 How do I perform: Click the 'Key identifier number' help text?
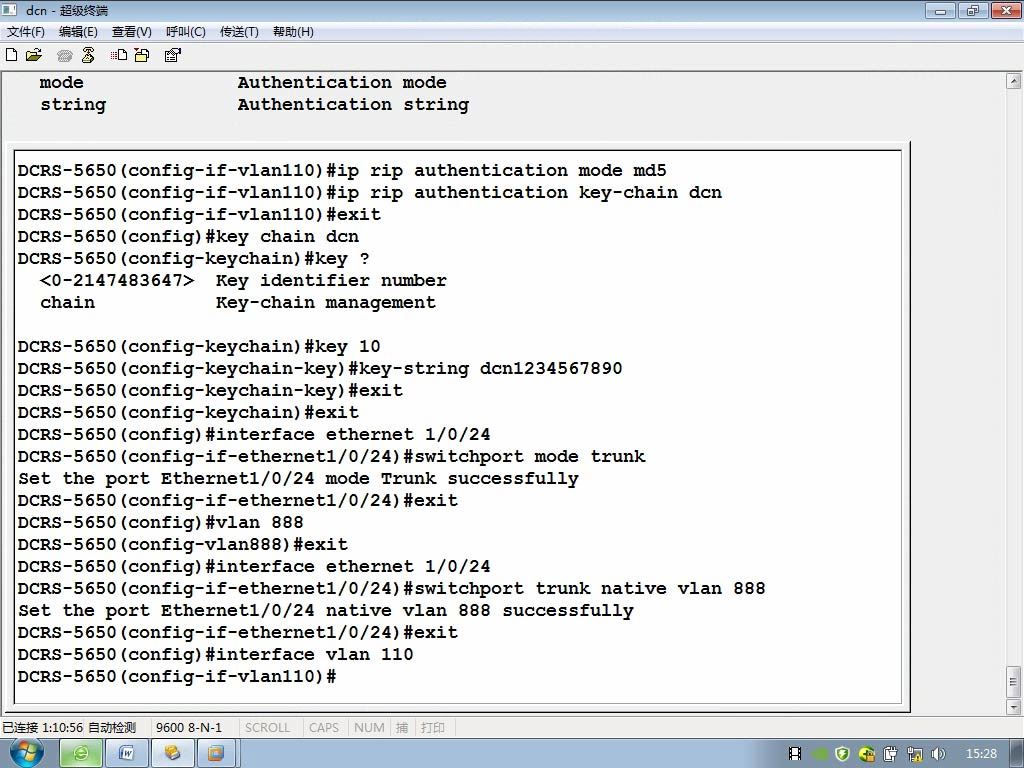point(332,281)
